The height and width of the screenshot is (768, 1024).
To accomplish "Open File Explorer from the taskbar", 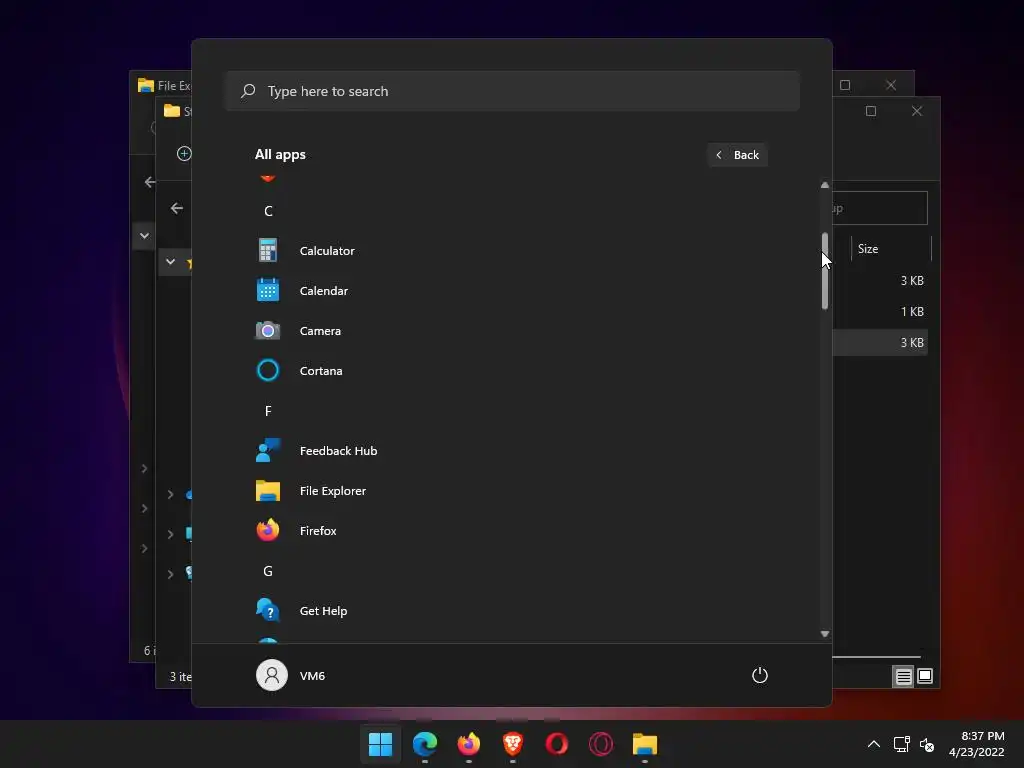I will 645,744.
